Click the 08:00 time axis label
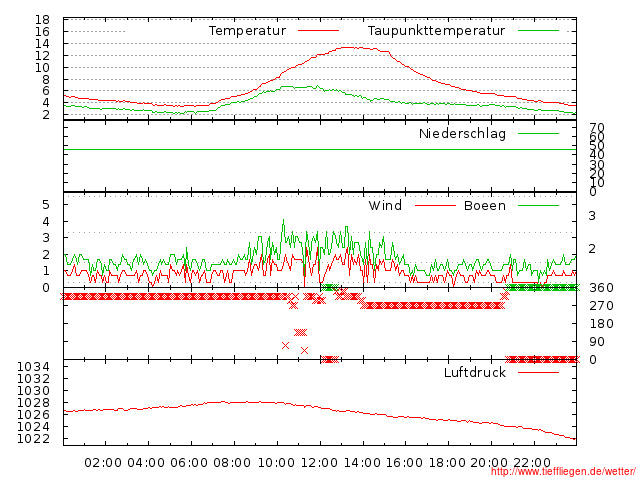The height and width of the screenshot is (480, 640). [232, 463]
